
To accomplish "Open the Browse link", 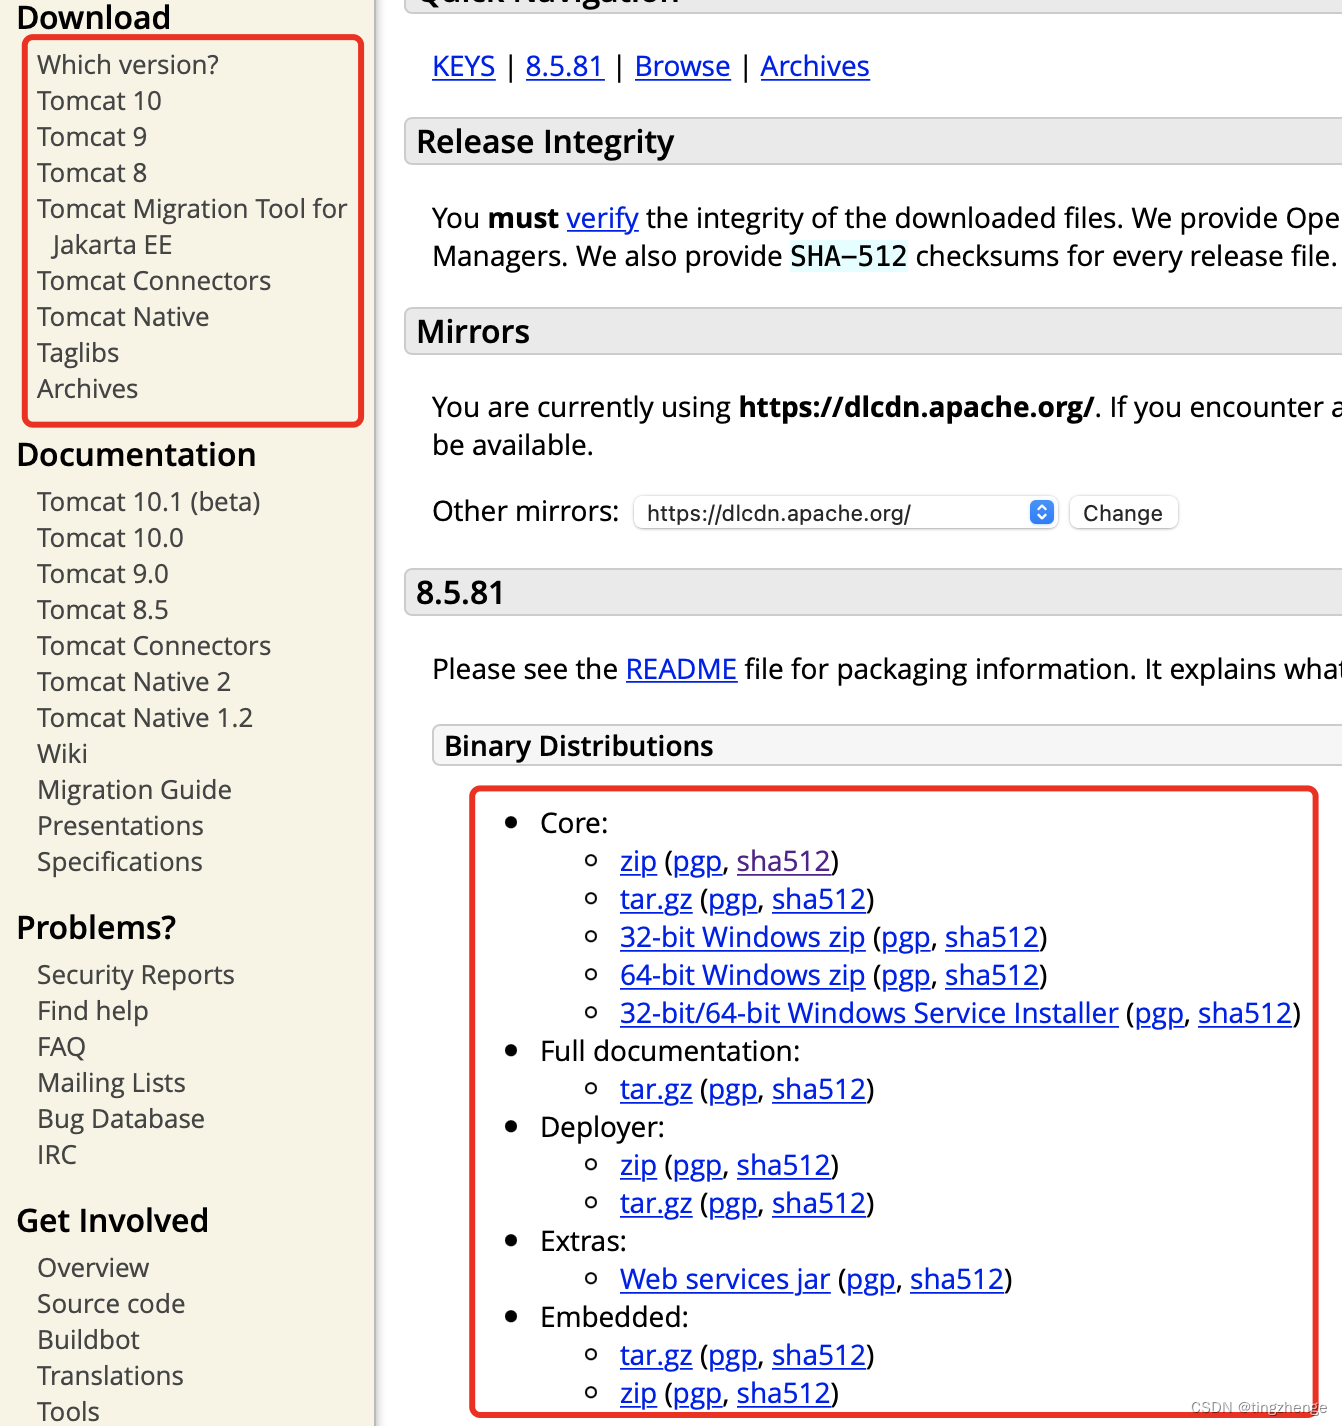I will (683, 66).
